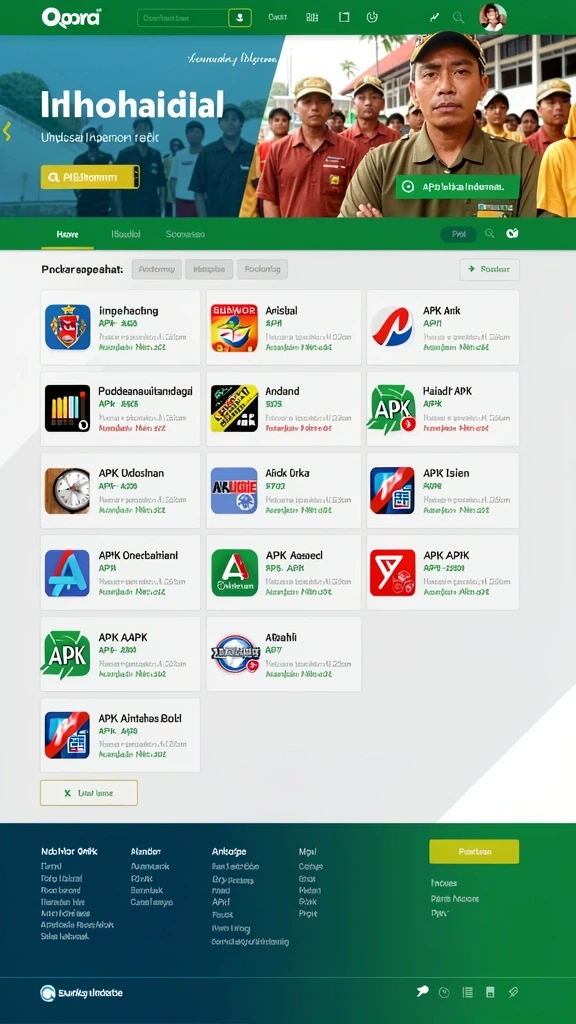Open the Inpehaoting crest app icon
This screenshot has width=576, height=1024.
click(68, 327)
